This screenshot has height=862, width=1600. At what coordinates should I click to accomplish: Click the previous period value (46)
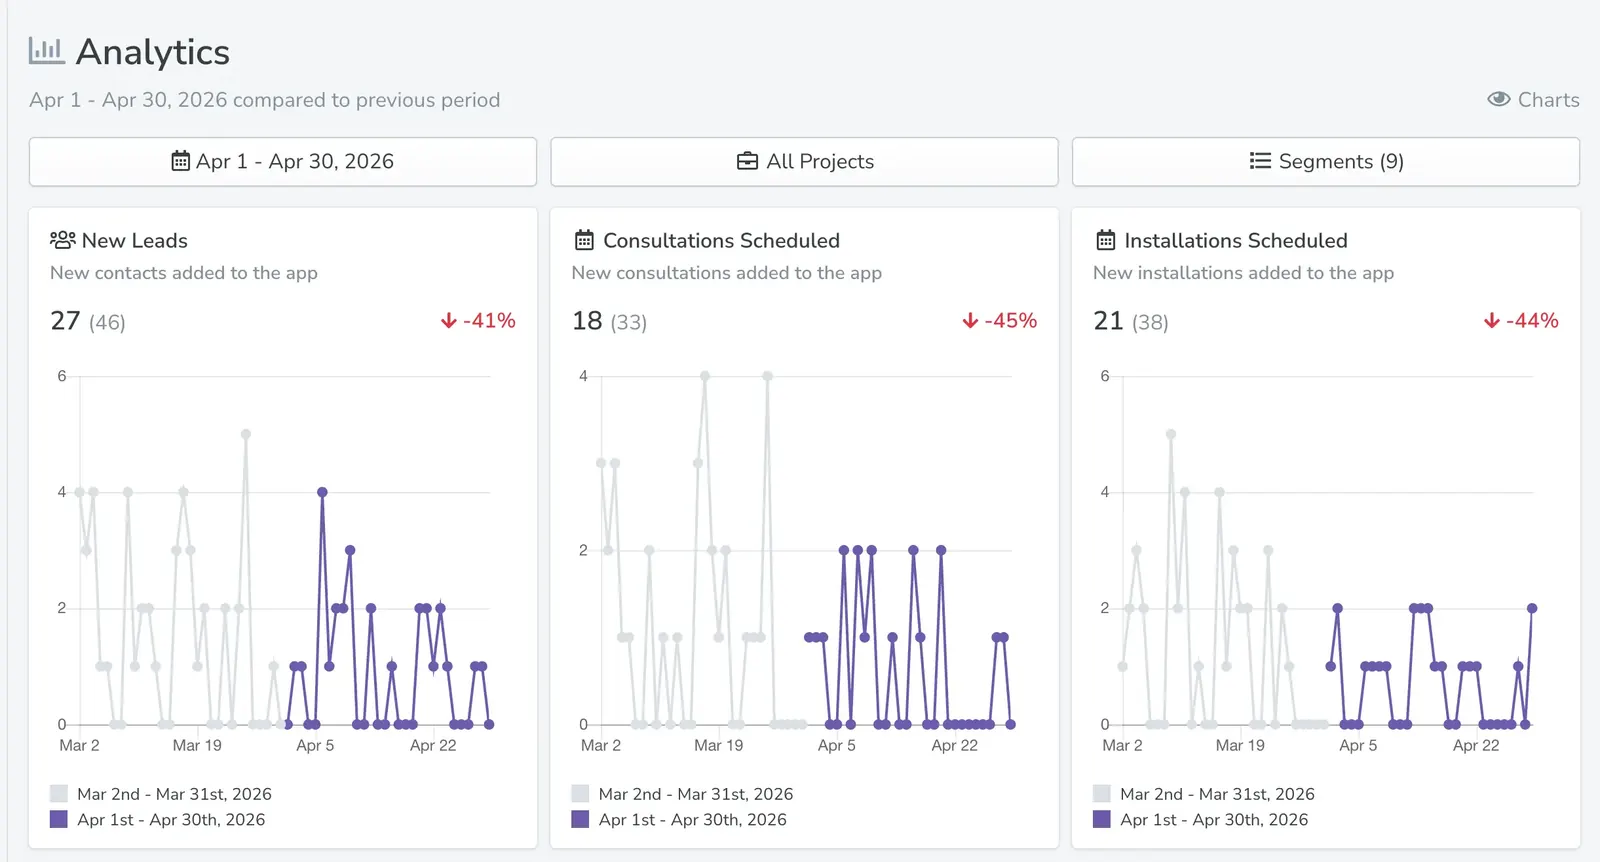point(107,322)
